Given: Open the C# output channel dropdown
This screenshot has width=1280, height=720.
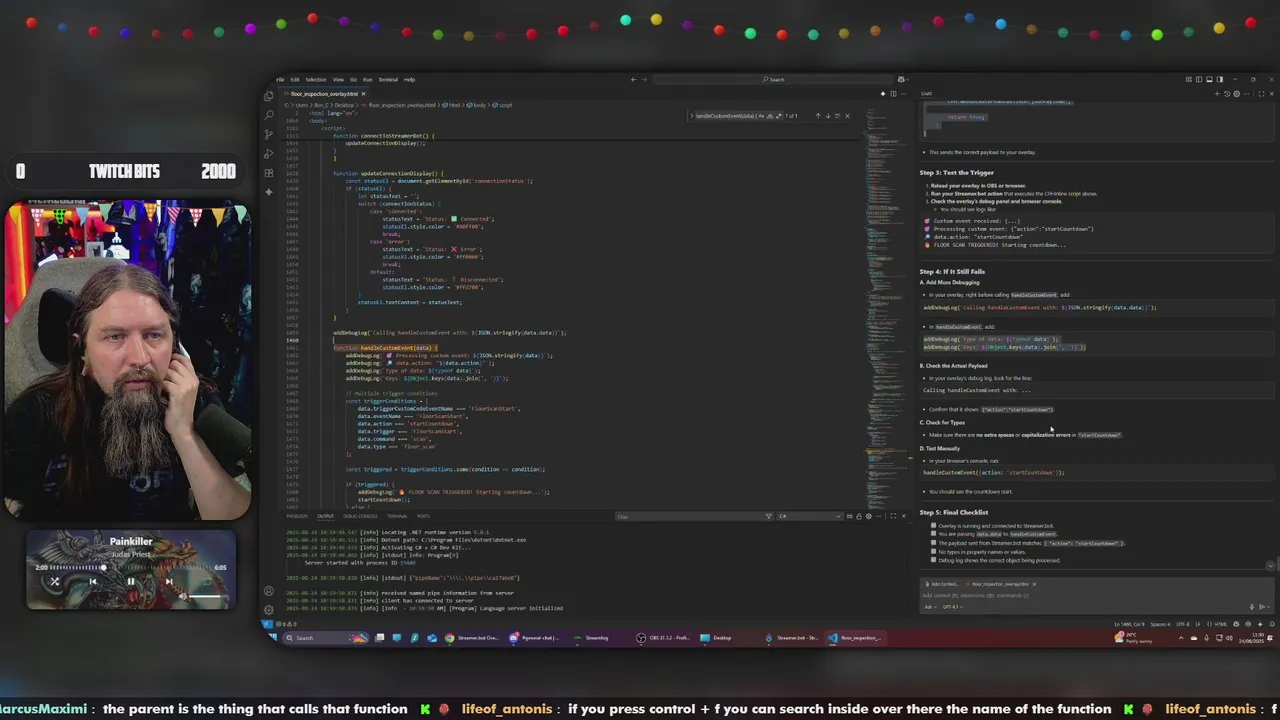Looking at the screenshot, I should coord(810,516).
